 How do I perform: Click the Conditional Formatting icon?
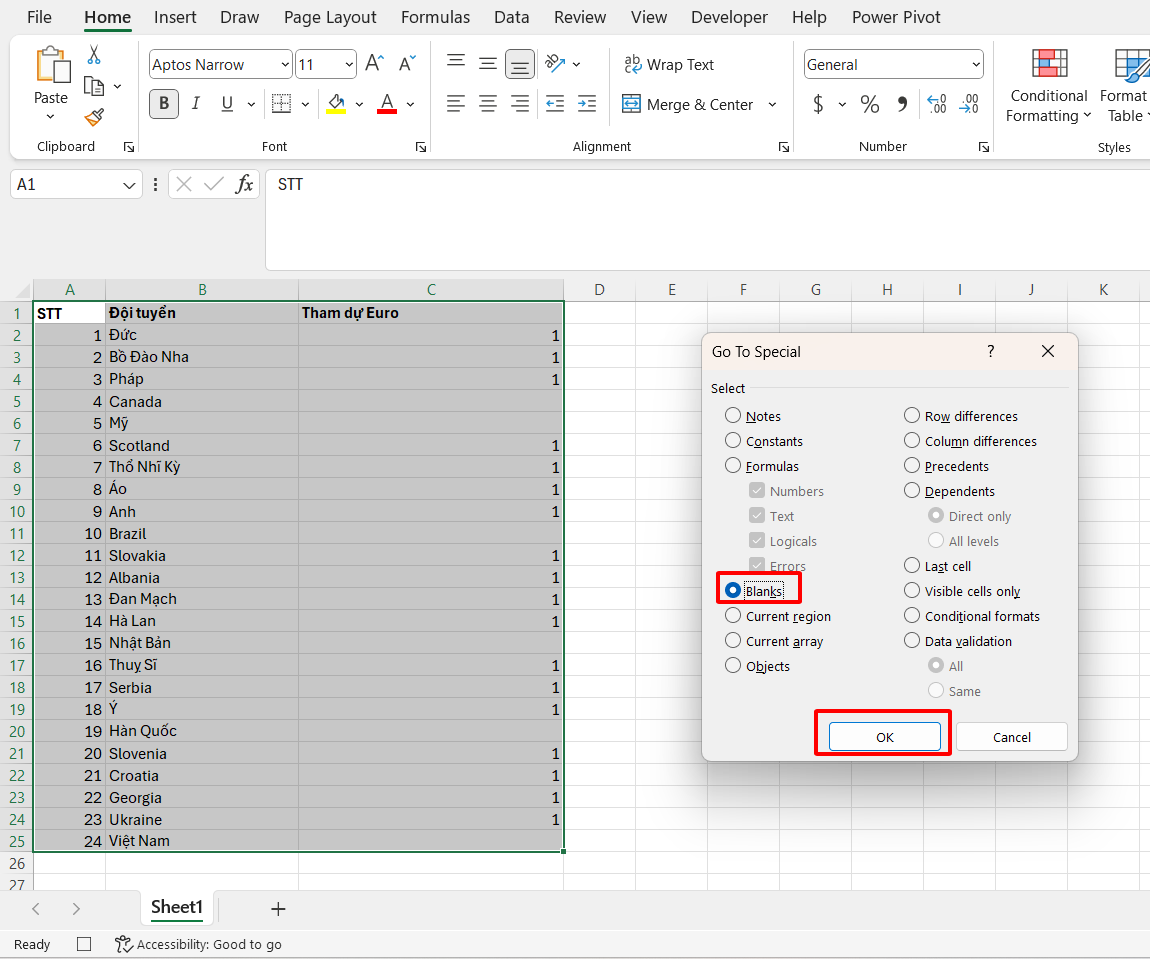(x=1049, y=64)
